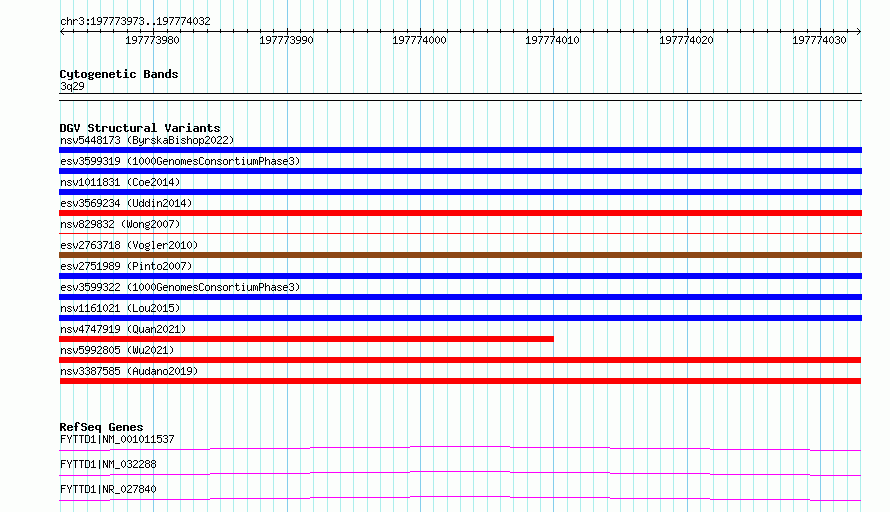Screen dimensions: 890x512
Task: Click the right arrow end of ruler
Action: (x=859, y=32)
